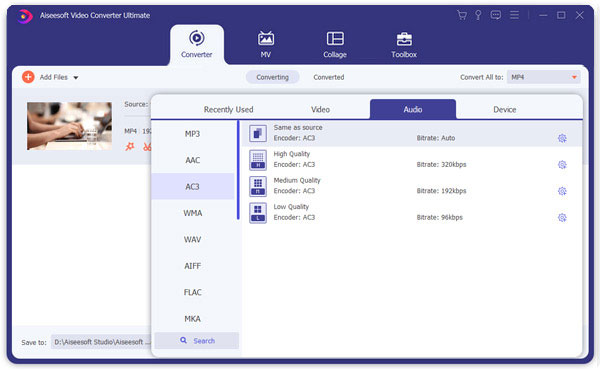
Task: Click the search magnifier icon
Action: coord(184,340)
